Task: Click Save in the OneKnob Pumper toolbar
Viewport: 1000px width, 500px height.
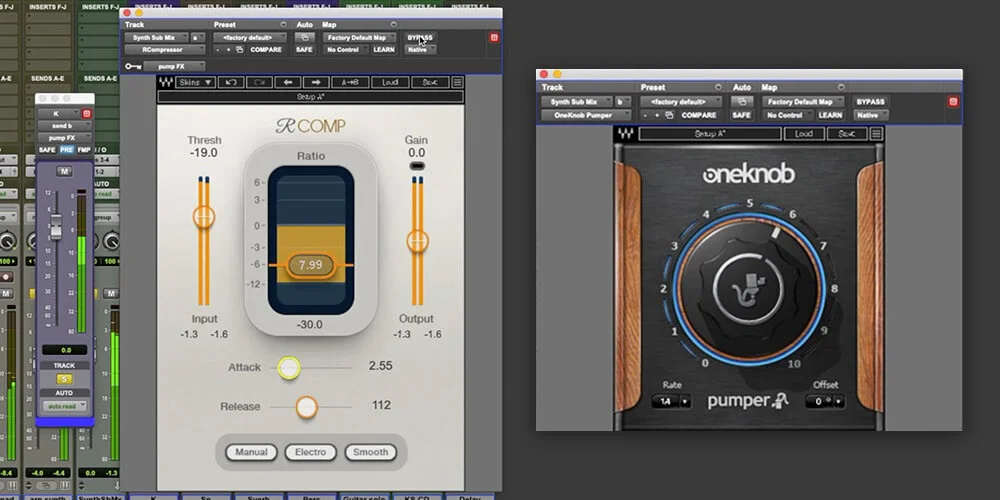Action: coord(847,134)
